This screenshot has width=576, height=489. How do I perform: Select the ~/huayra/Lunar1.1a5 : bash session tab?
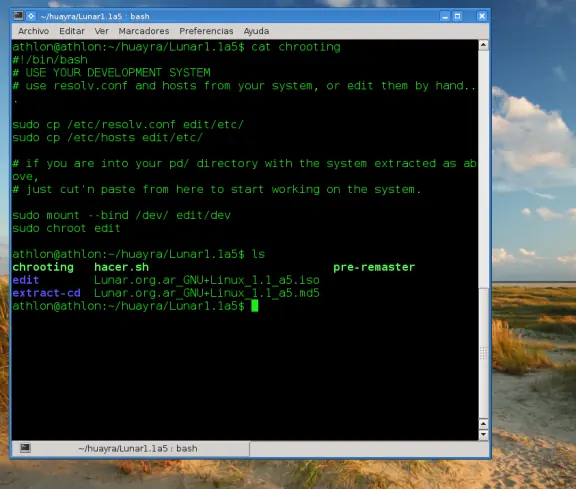(138, 449)
